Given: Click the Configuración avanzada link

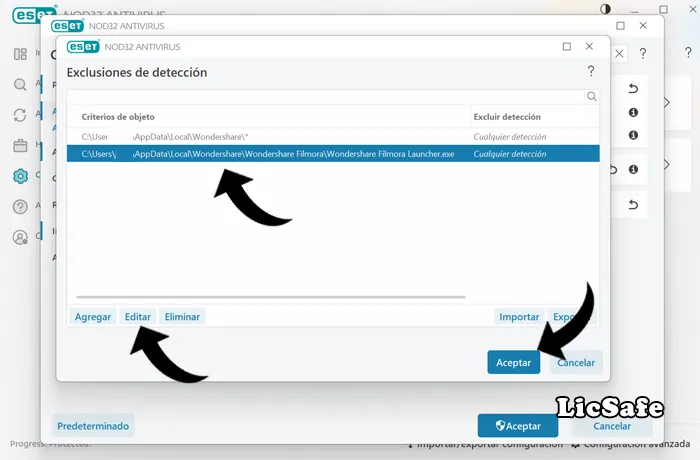Looking at the screenshot, I should coord(632,444).
